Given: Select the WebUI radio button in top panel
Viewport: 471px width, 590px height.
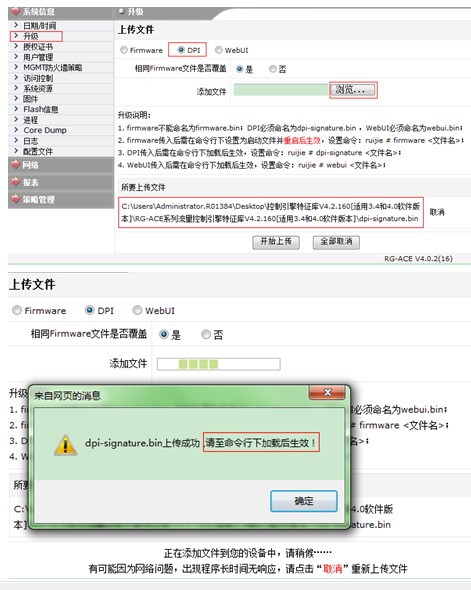Looking at the screenshot, I should 219,50.
